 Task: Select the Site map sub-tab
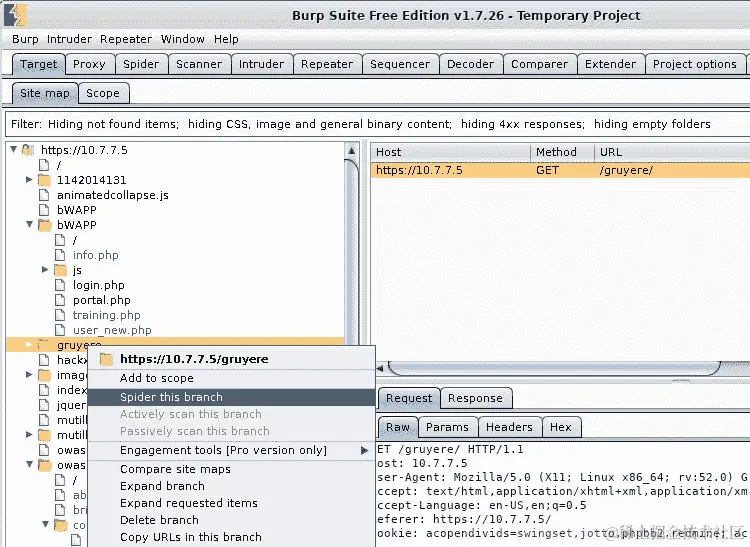45,93
